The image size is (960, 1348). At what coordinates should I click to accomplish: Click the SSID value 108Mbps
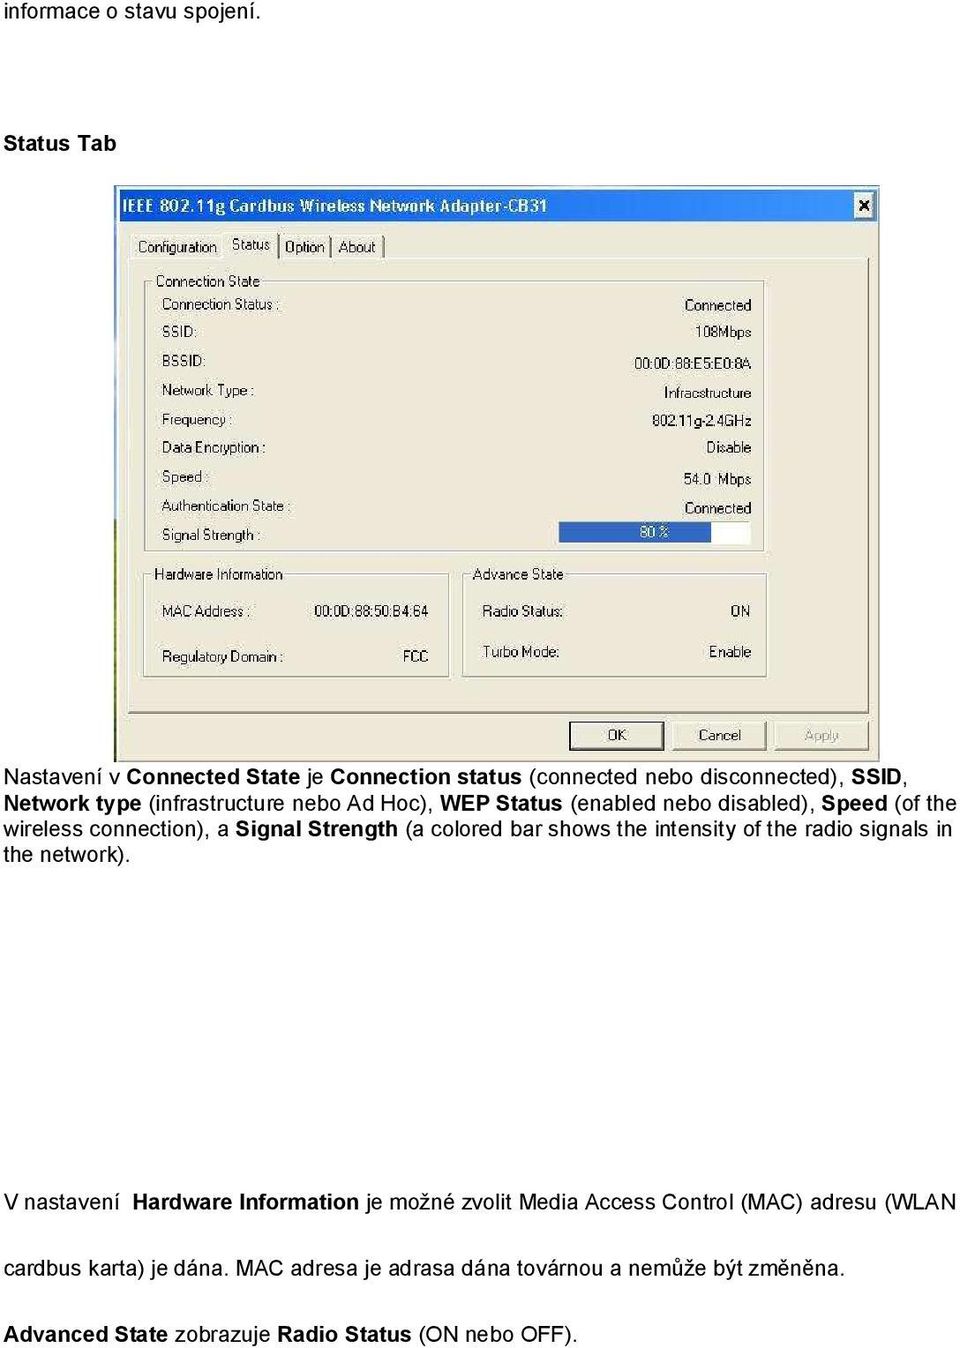click(x=723, y=332)
